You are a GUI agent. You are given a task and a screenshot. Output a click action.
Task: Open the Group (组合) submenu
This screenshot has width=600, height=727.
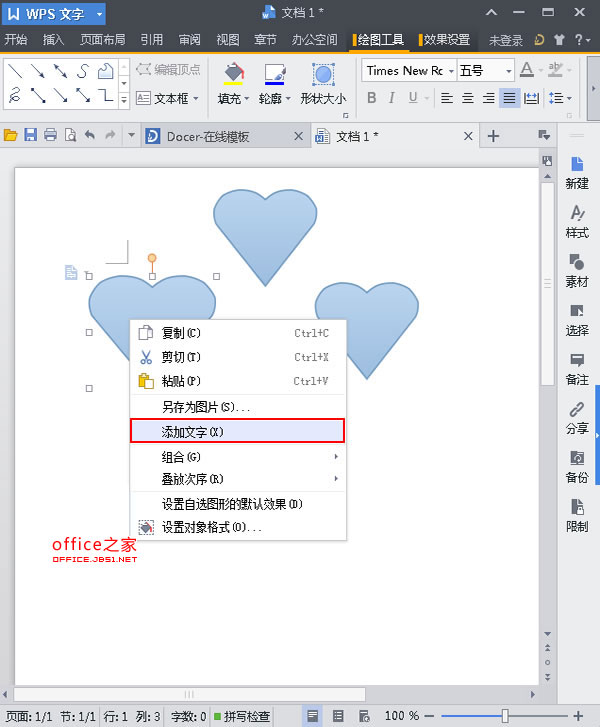pyautogui.click(x=238, y=457)
